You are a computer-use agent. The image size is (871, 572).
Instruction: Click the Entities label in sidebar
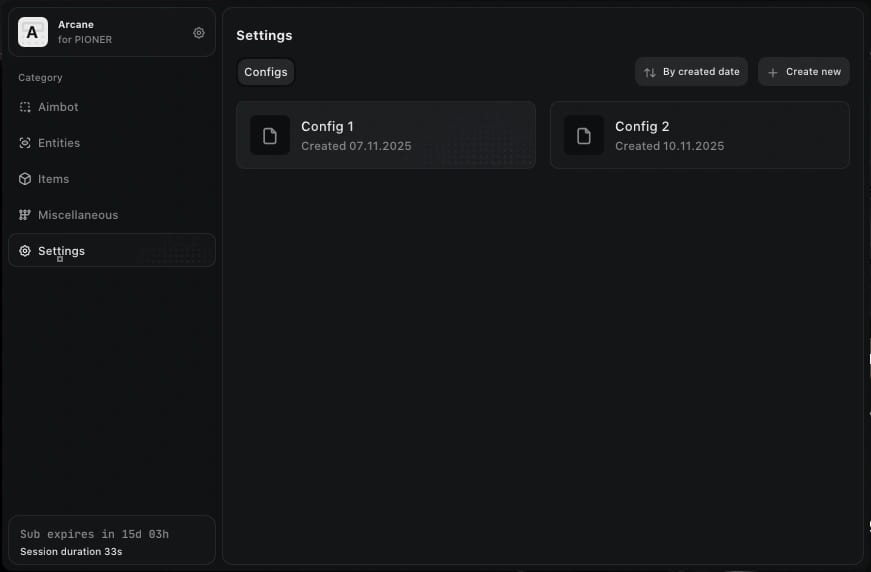click(59, 143)
